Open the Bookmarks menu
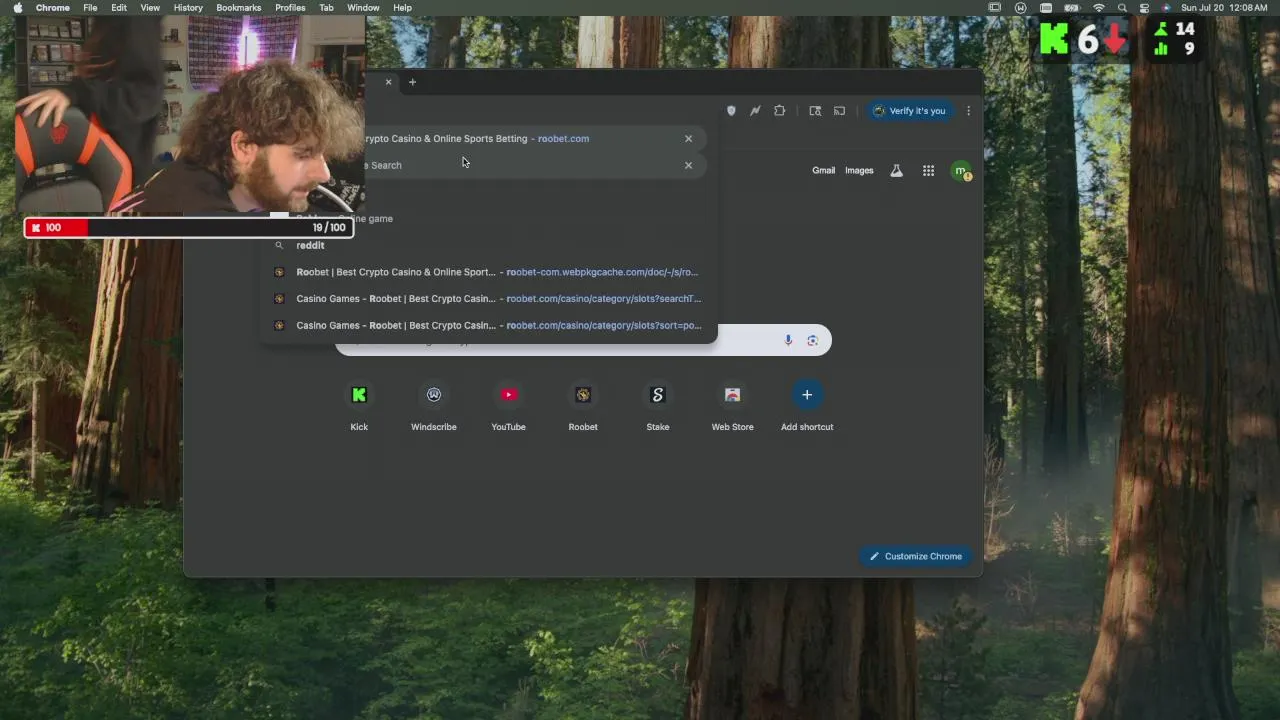Image resolution: width=1280 pixels, height=720 pixels. click(239, 8)
